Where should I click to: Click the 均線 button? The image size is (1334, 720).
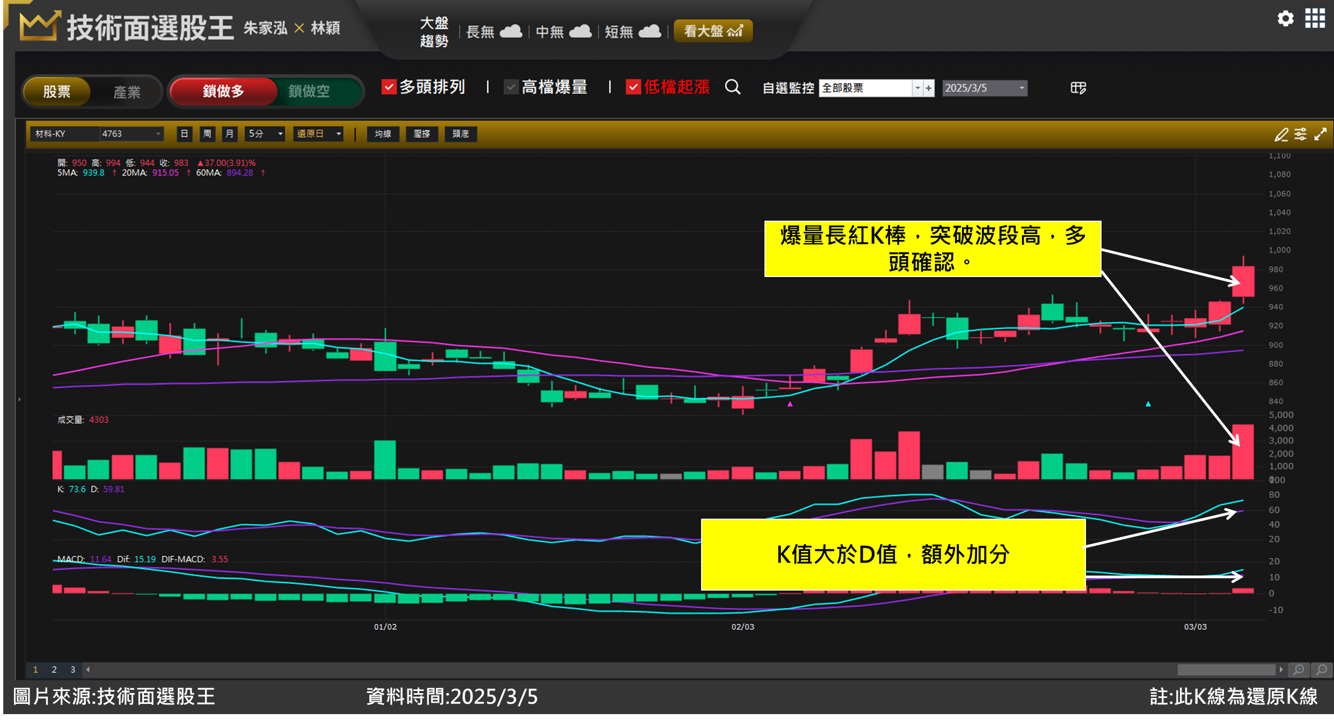[x=383, y=134]
